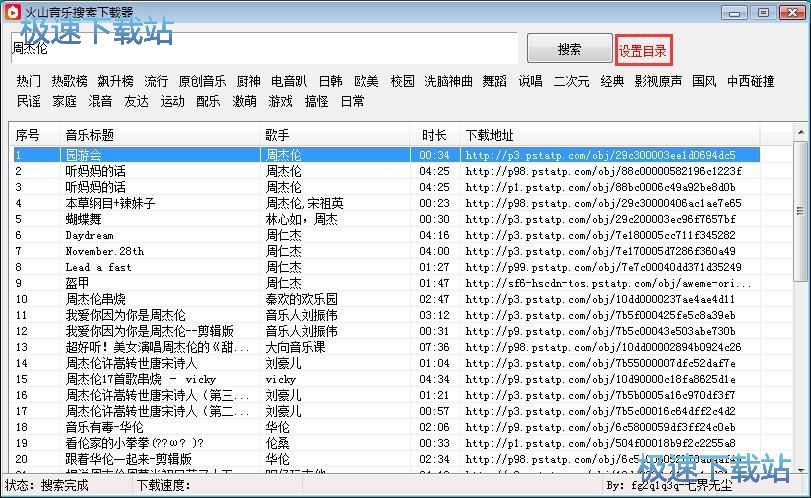This screenshot has width=811, height=498.
Task: Select the 运动 category
Action: pos(172,101)
